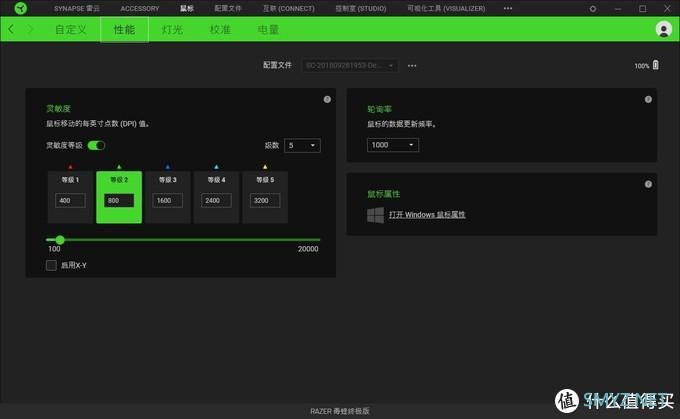Click the 鼠标属性 section heading
The width and height of the screenshot is (680, 419).
coord(384,194)
